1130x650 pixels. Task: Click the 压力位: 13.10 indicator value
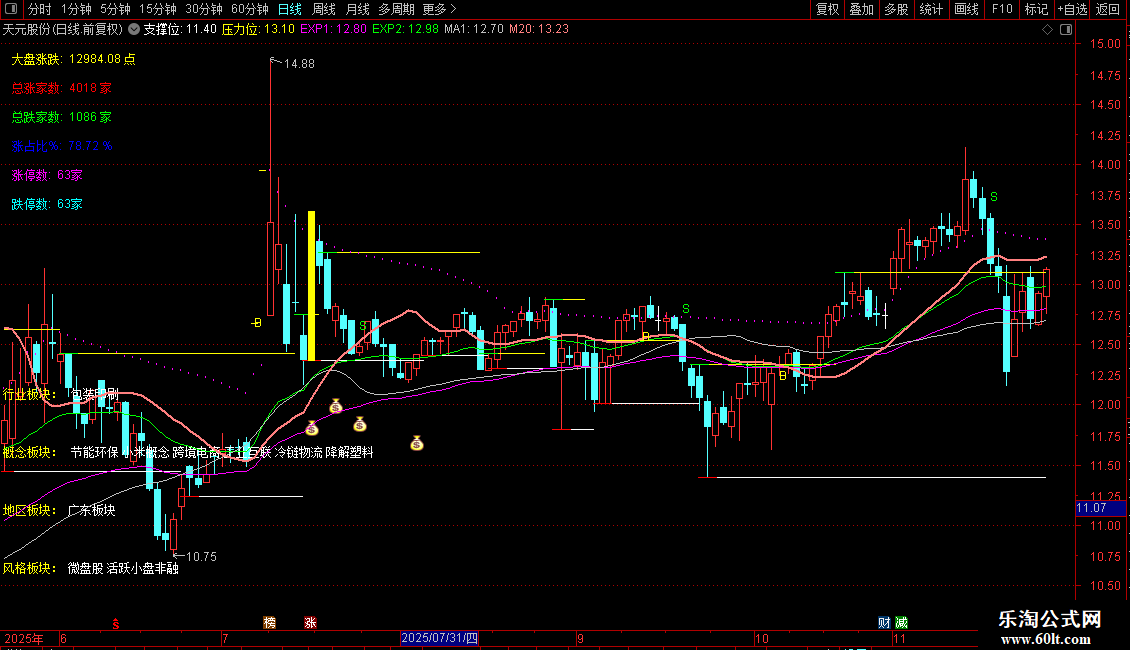click(258, 29)
